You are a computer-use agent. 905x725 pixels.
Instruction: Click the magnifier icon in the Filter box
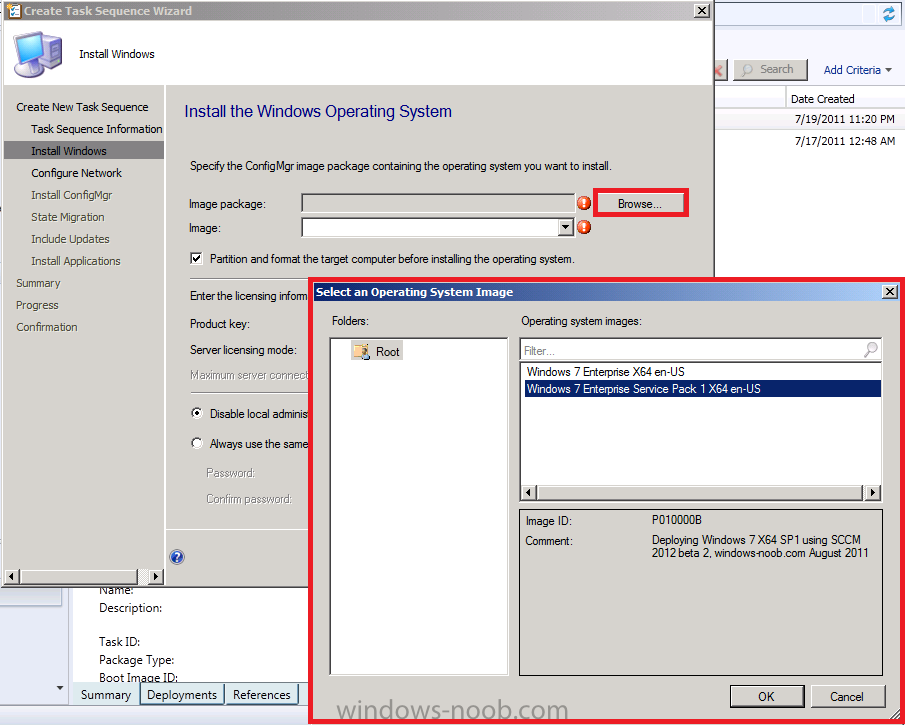pos(870,349)
